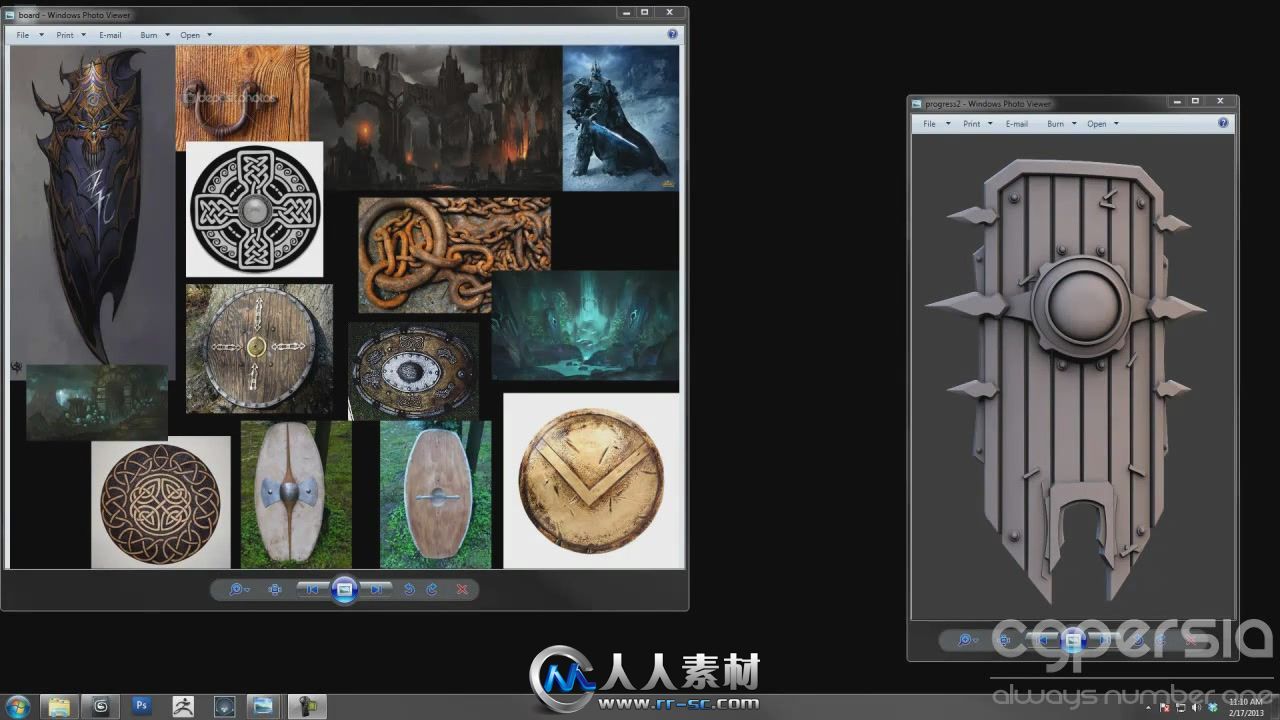
Task: Click the board window title bar text
Action: [75, 15]
